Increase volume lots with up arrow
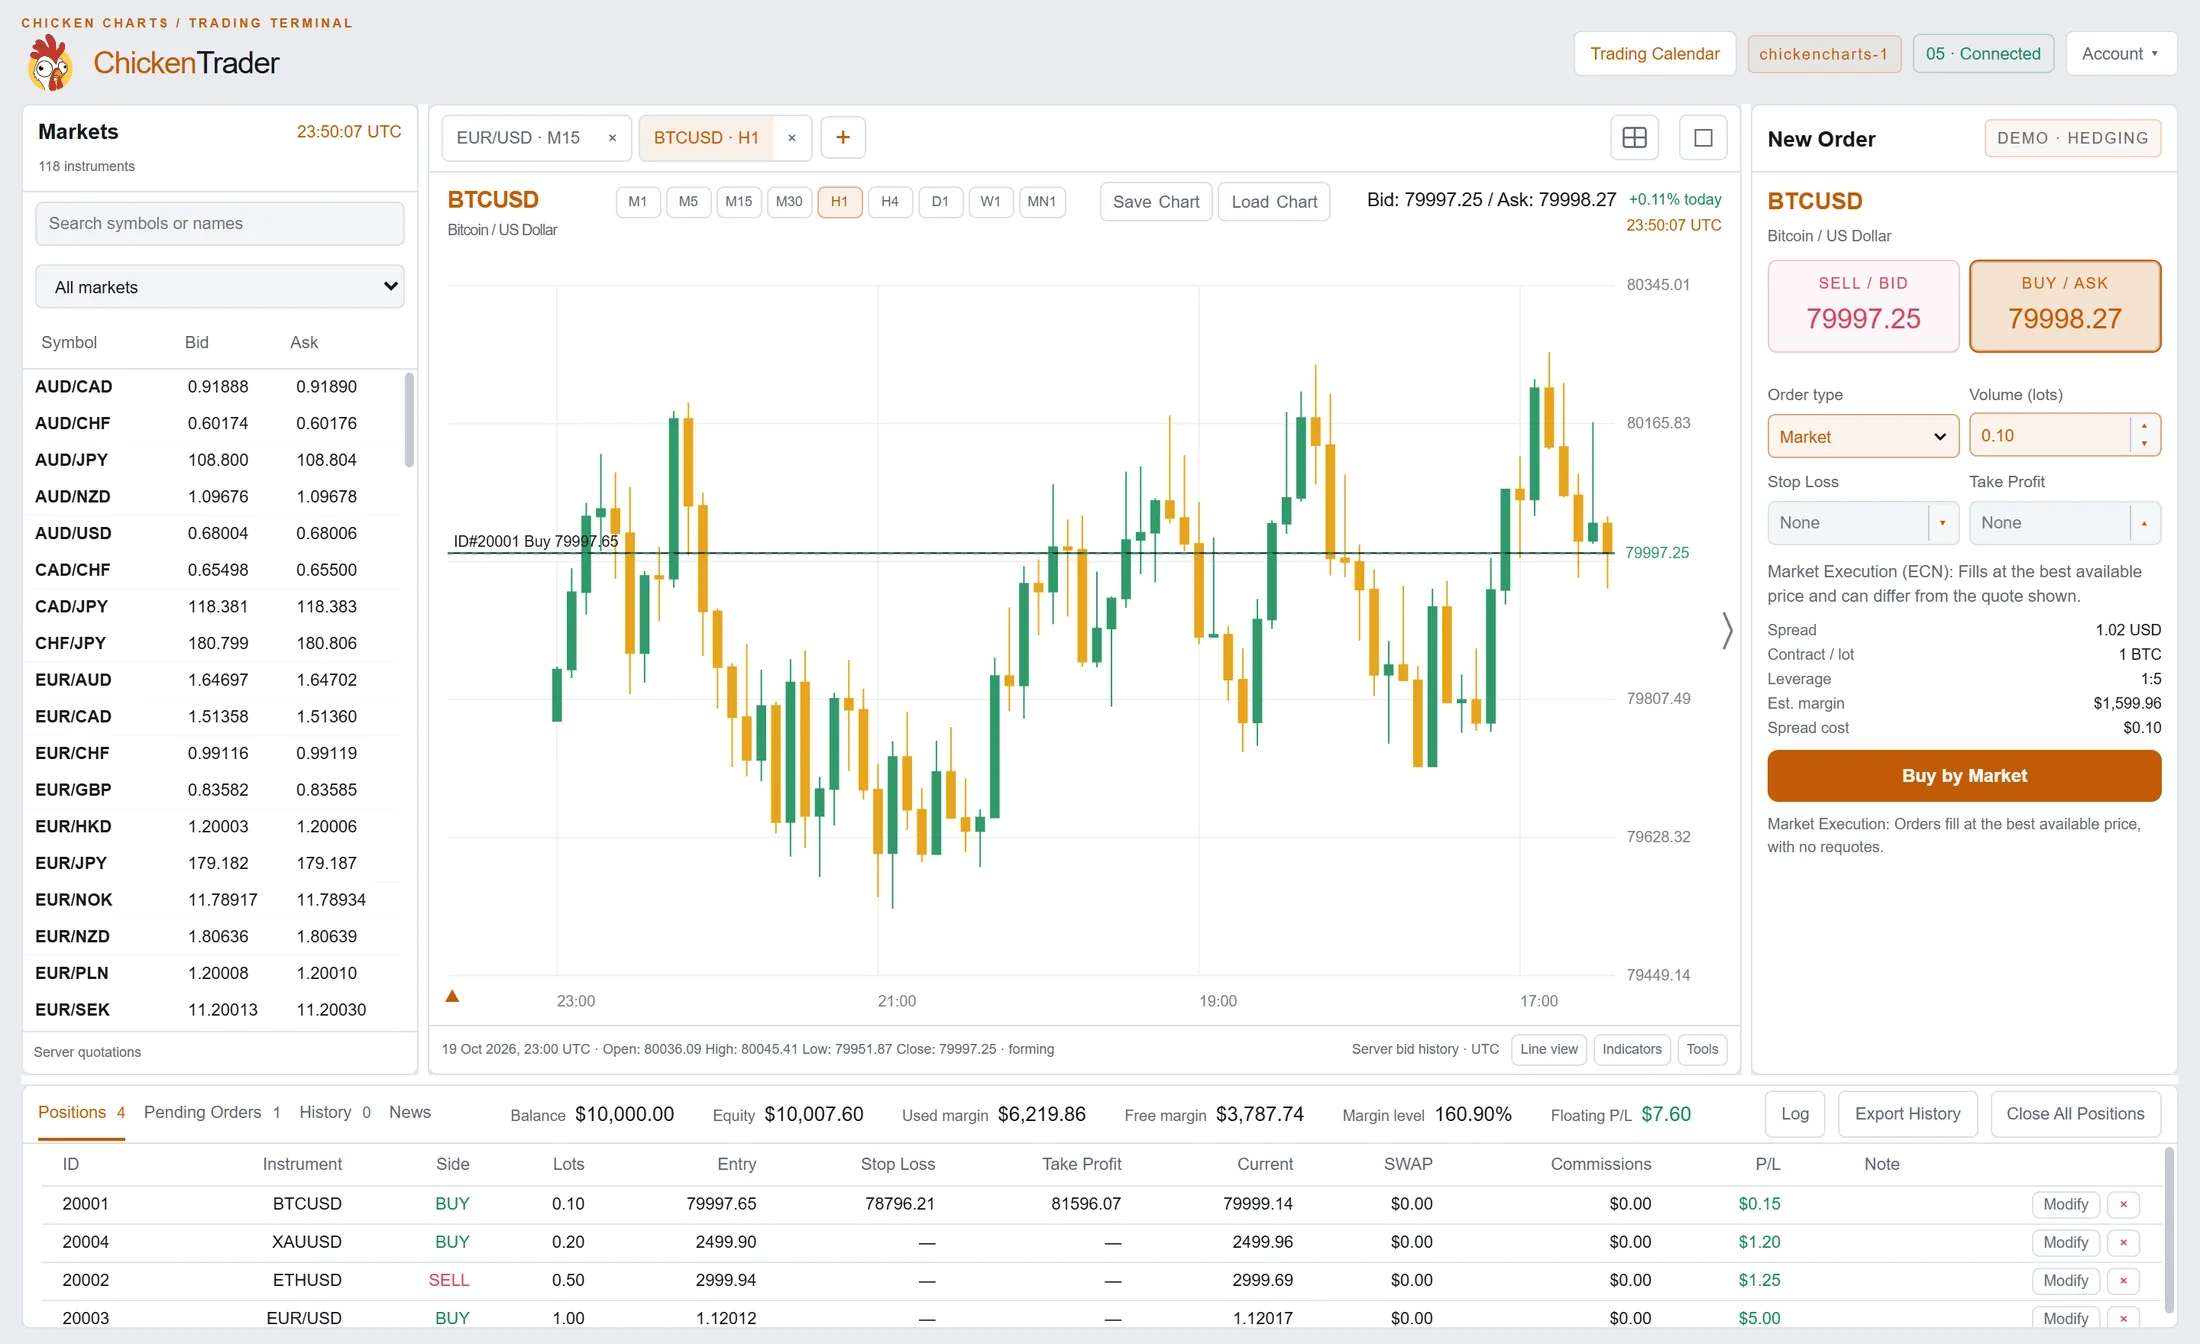 (x=2144, y=427)
